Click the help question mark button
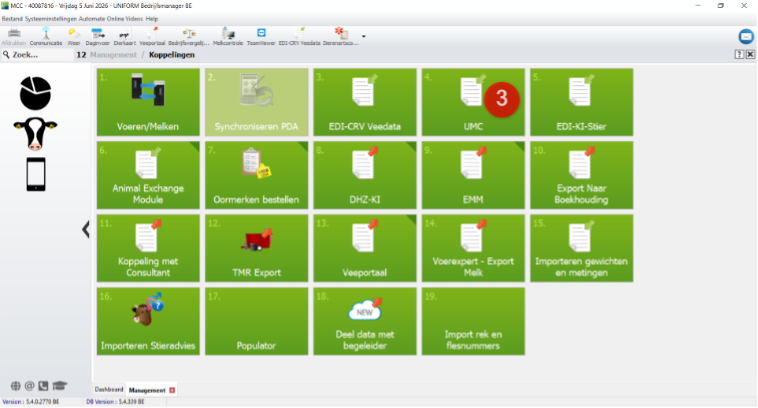 click(x=739, y=55)
